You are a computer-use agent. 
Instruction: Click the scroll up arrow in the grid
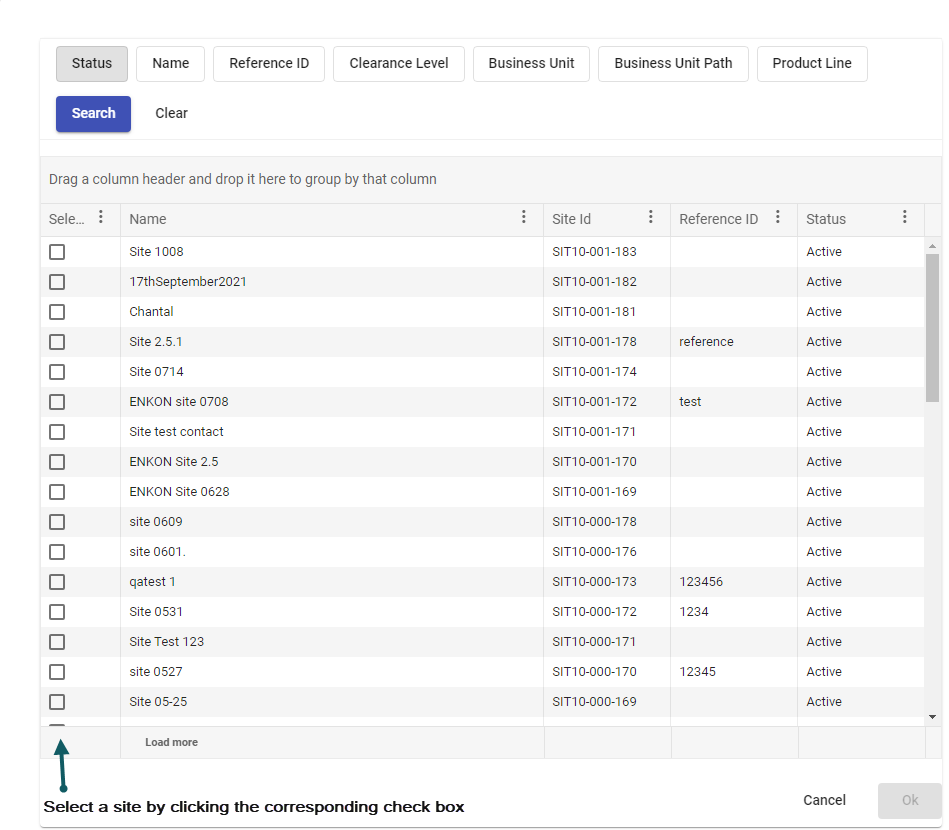click(x=933, y=246)
